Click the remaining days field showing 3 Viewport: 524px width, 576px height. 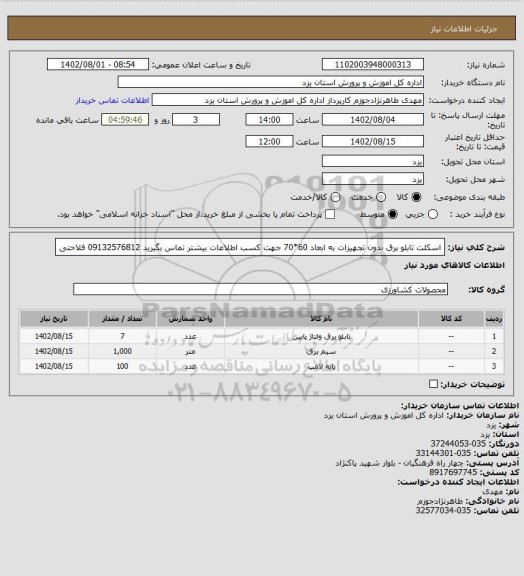coord(196,120)
